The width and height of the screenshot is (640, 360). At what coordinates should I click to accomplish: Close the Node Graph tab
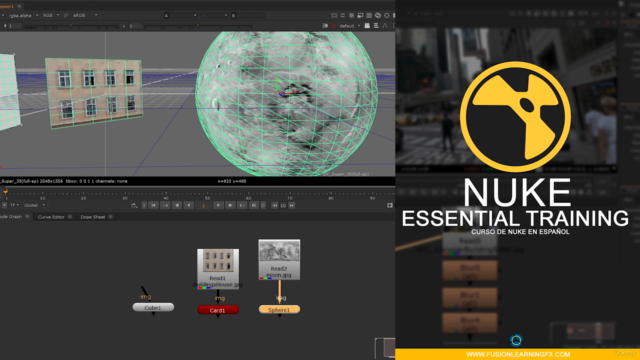point(27,217)
